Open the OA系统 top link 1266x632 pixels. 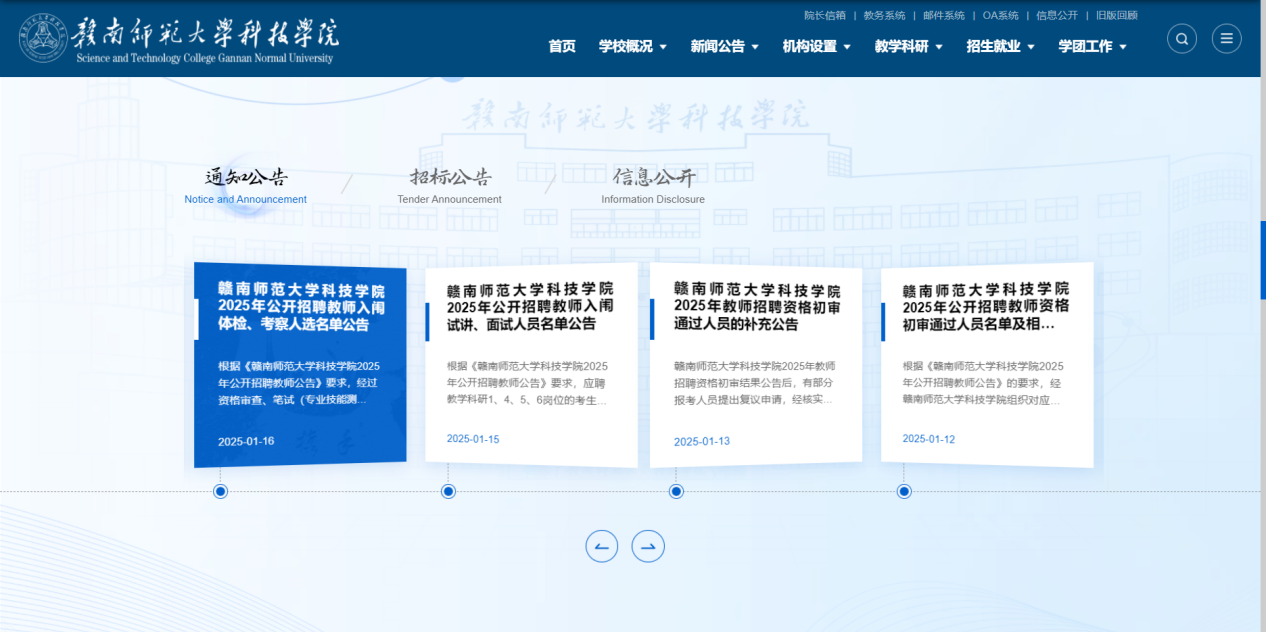pyautogui.click(x=1001, y=15)
